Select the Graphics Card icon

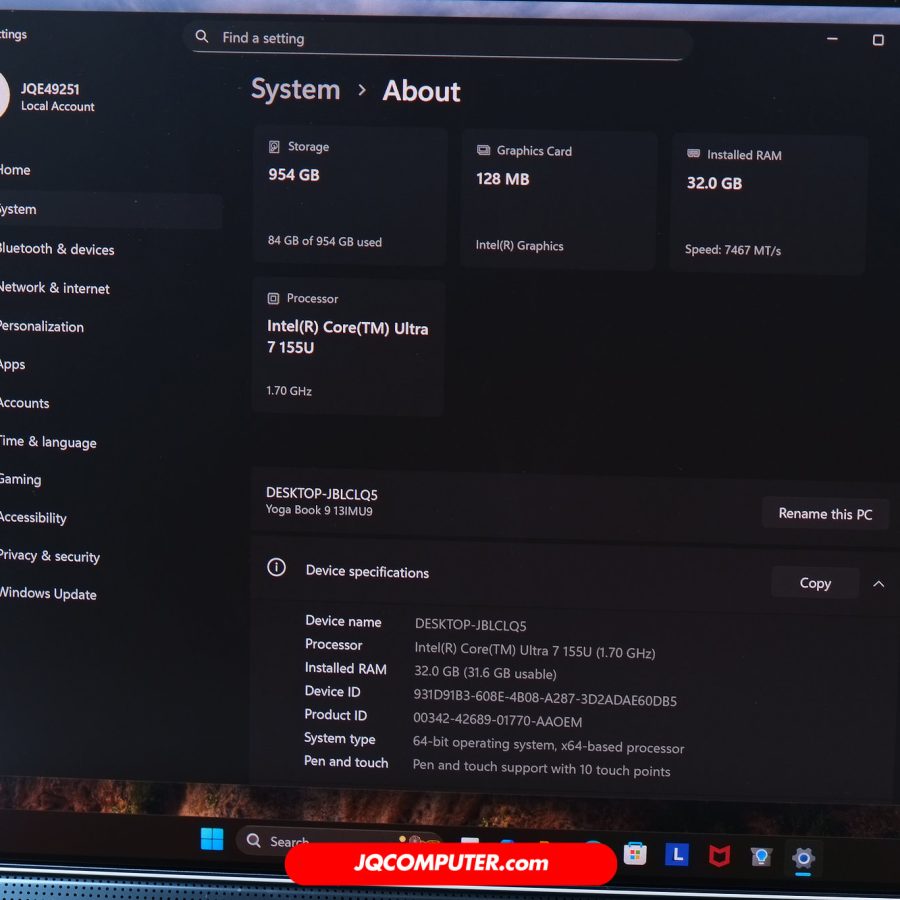click(x=483, y=150)
